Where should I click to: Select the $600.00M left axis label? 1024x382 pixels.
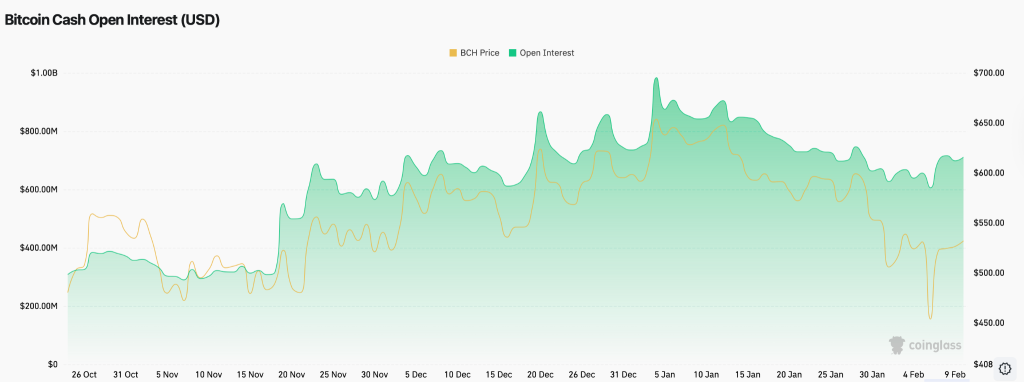point(39,190)
